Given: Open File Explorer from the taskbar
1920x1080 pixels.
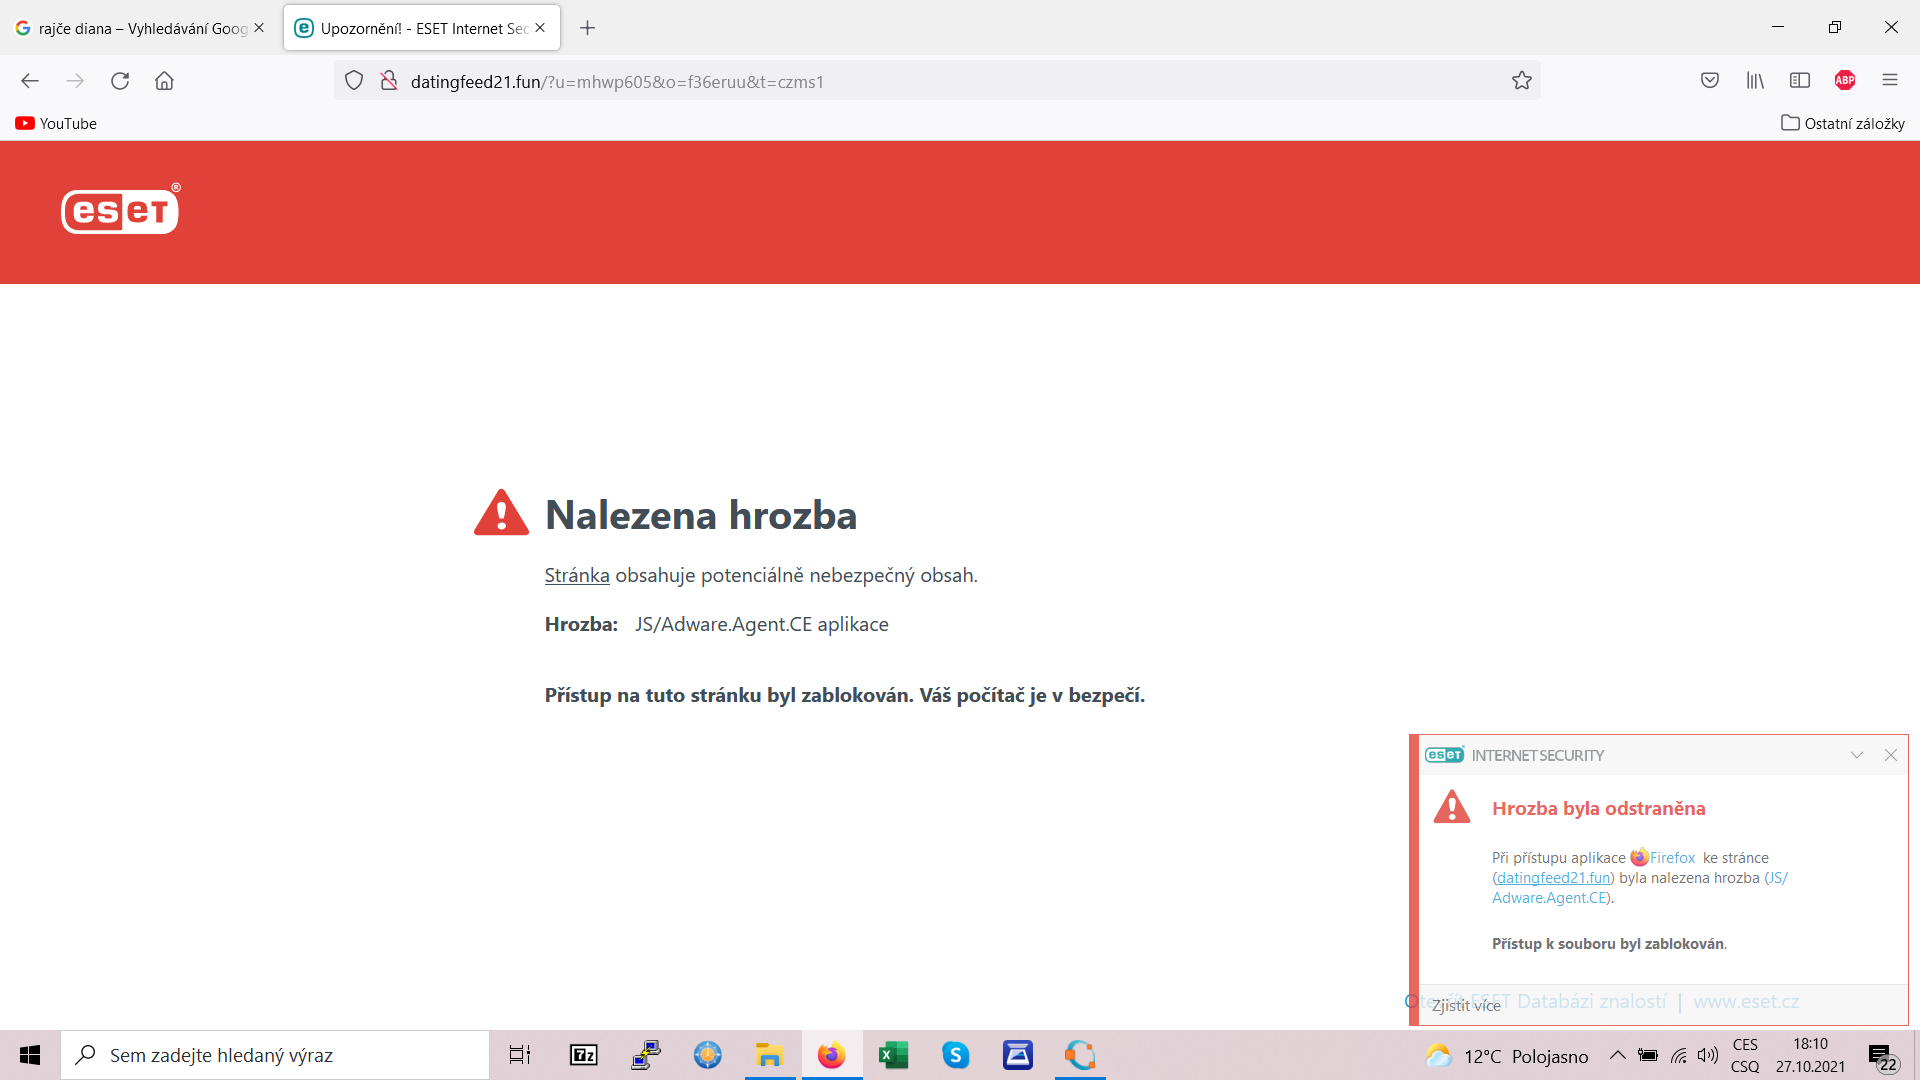Looking at the screenshot, I should tap(769, 1055).
